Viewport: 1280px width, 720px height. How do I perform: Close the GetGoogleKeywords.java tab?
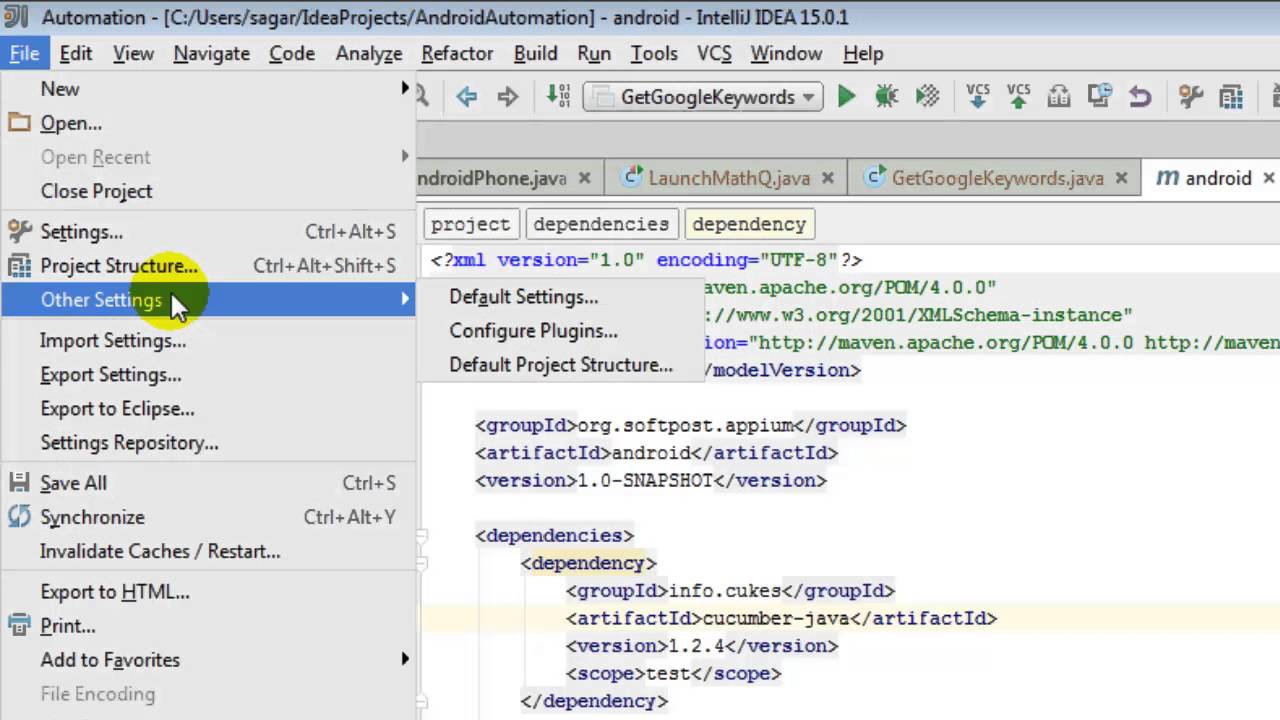[x=1121, y=178]
